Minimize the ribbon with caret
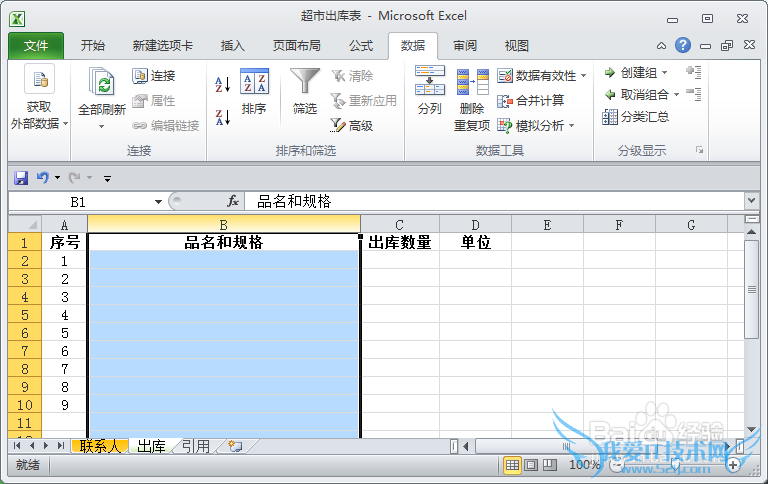 tap(661, 46)
